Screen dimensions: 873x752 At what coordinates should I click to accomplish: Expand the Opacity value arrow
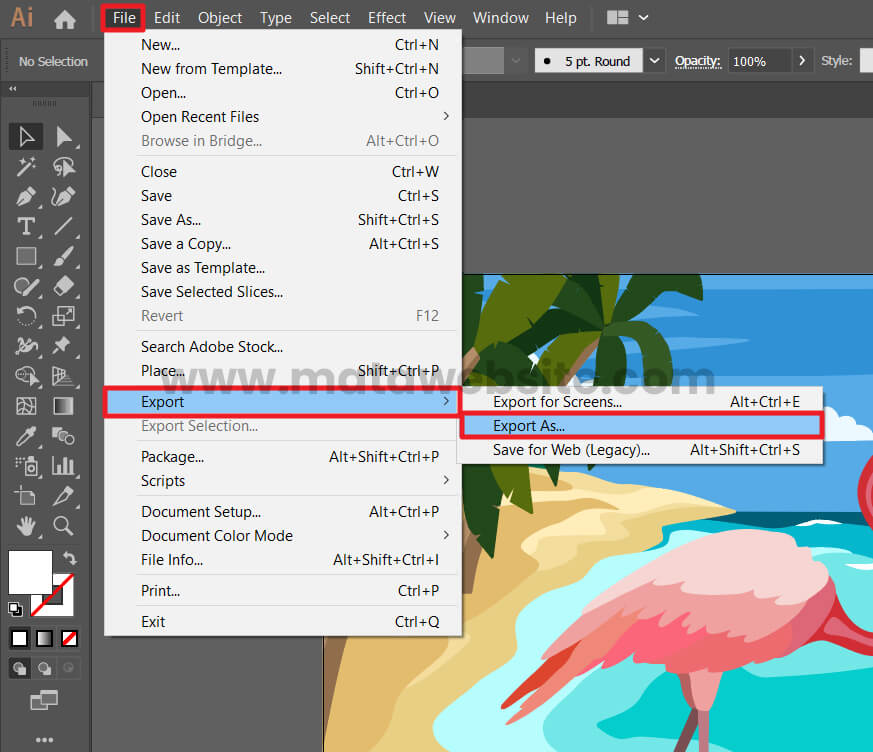click(x=801, y=61)
